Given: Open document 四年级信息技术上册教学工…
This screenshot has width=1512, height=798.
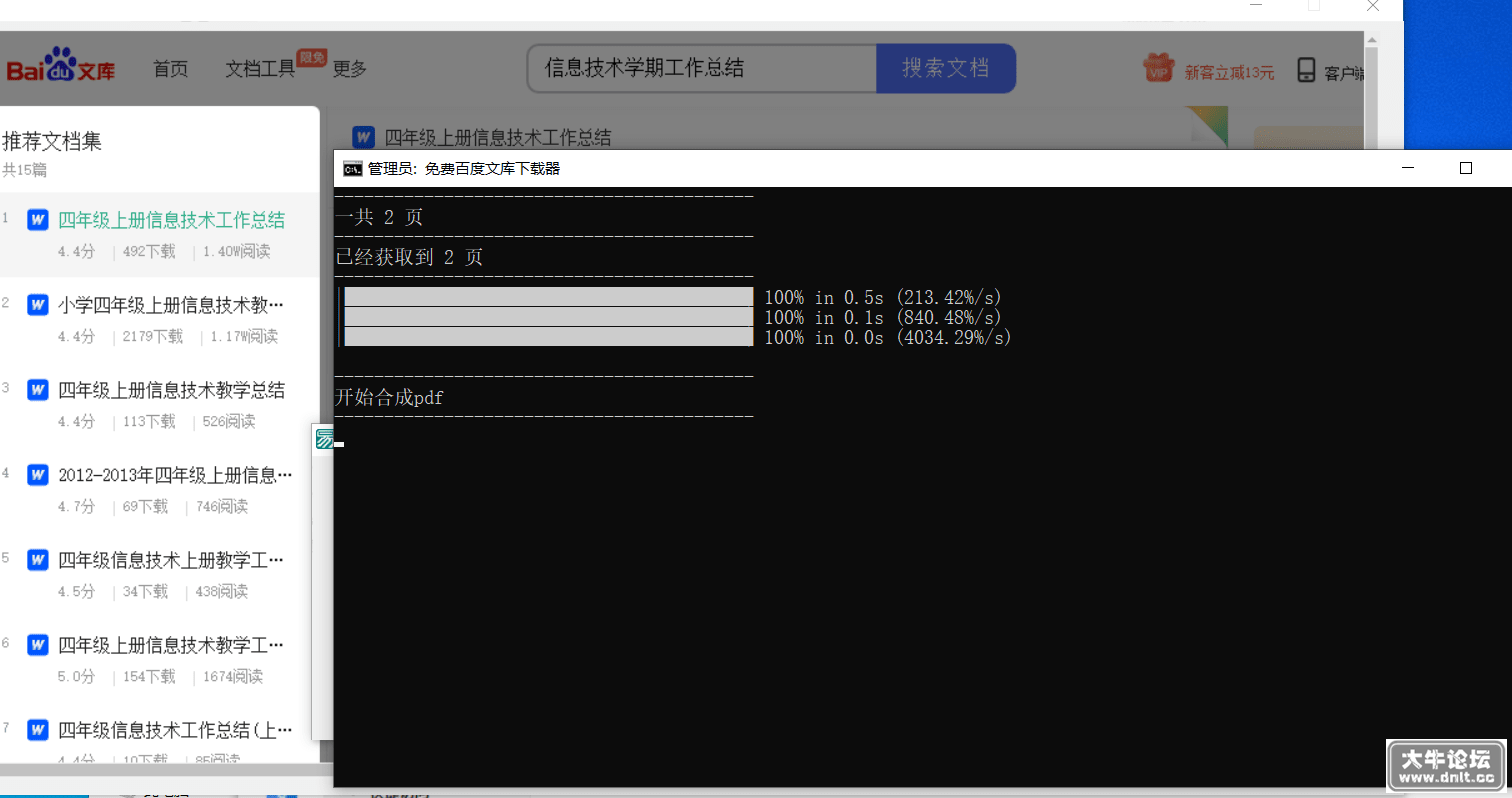Looking at the screenshot, I should [171, 560].
